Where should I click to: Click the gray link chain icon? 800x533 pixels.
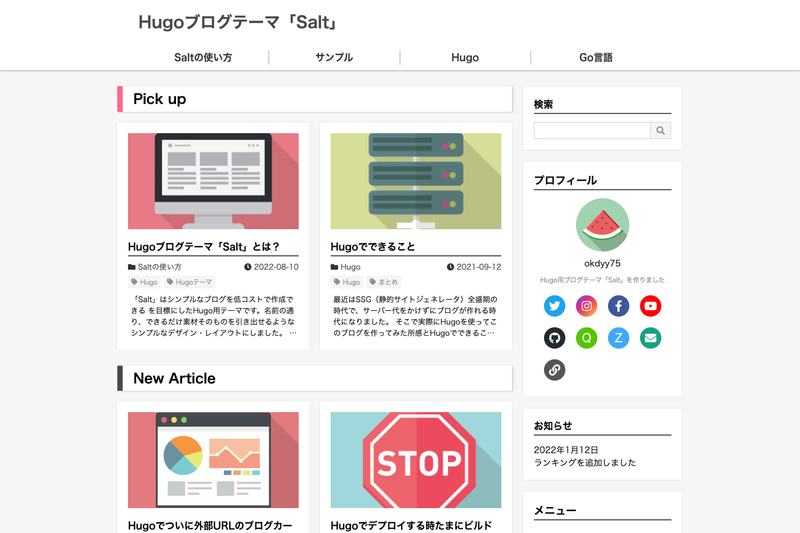click(555, 370)
